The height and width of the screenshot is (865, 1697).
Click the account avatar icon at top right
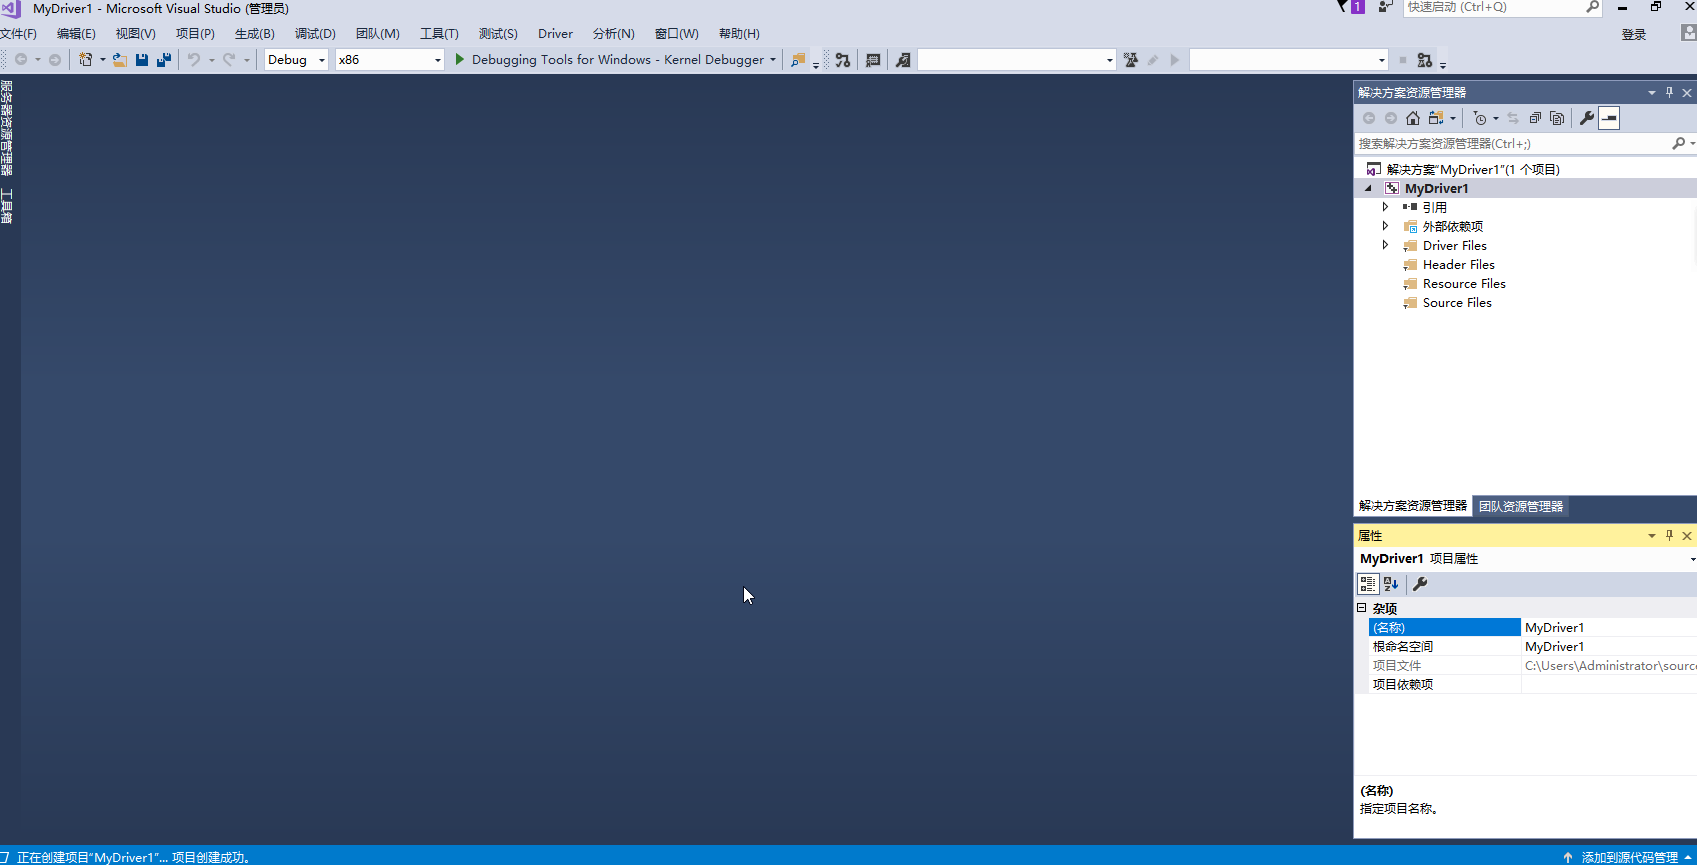(x=1688, y=33)
